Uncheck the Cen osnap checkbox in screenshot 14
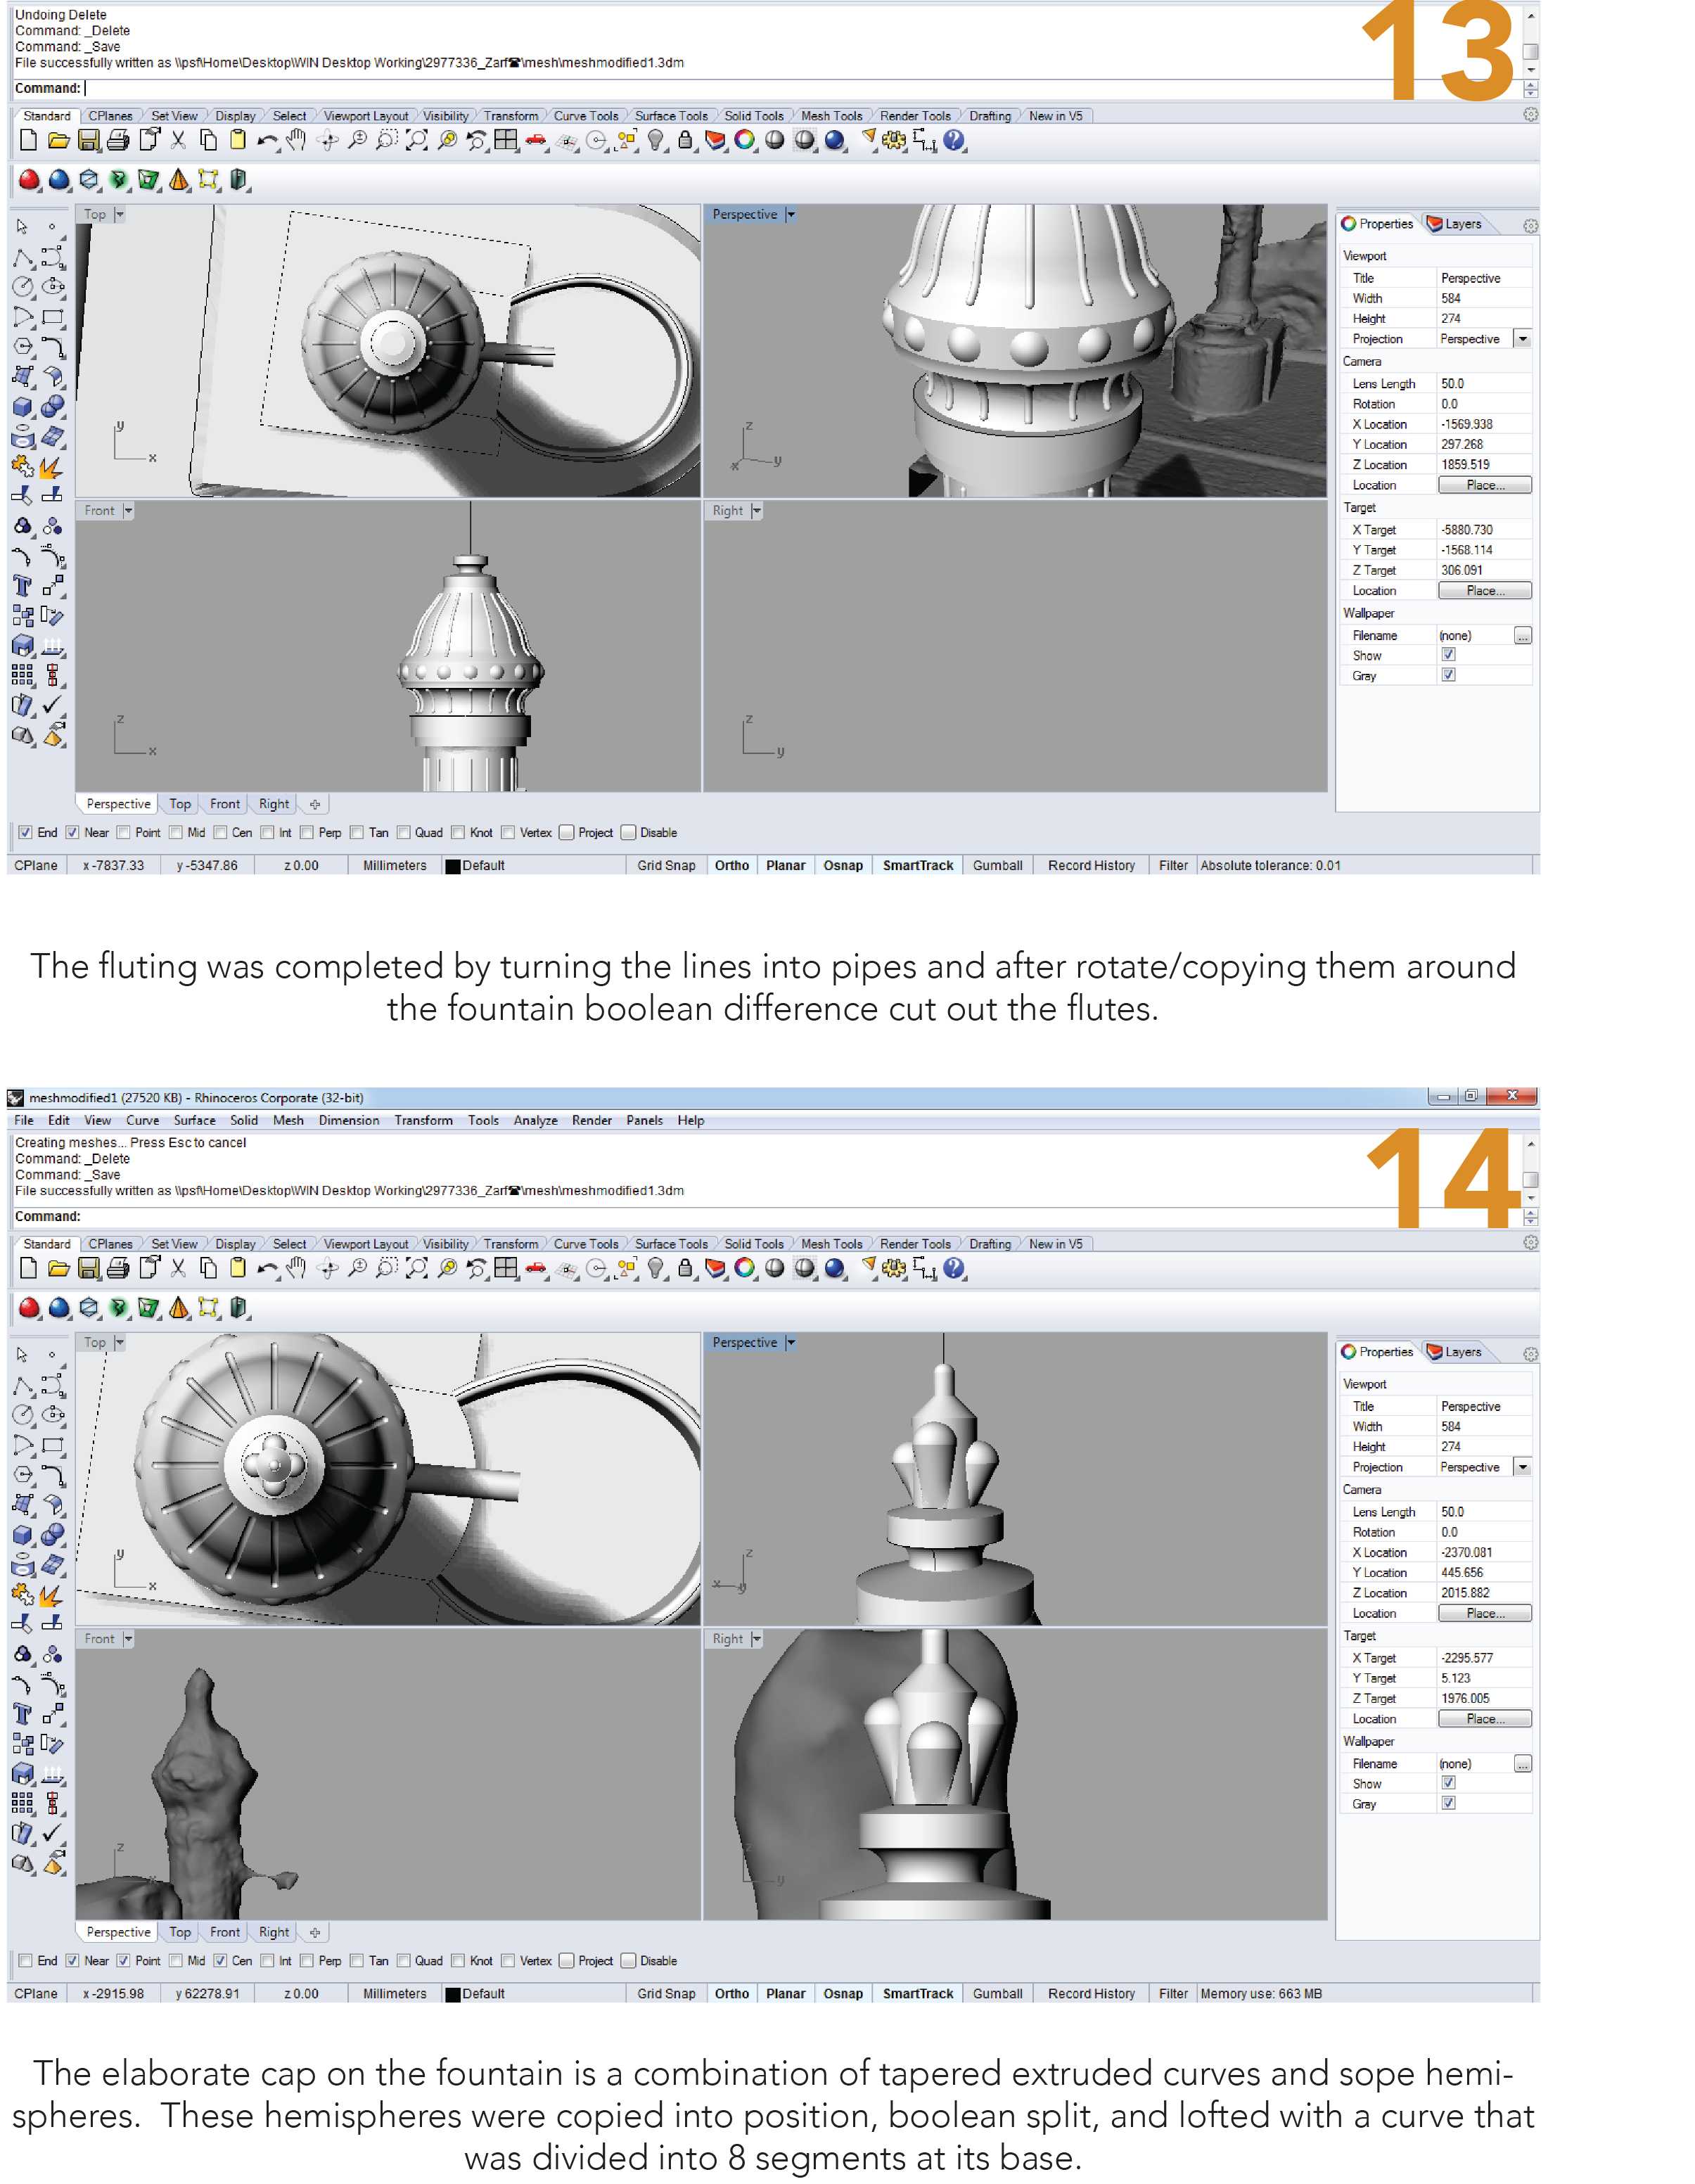 coord(220,1961)
